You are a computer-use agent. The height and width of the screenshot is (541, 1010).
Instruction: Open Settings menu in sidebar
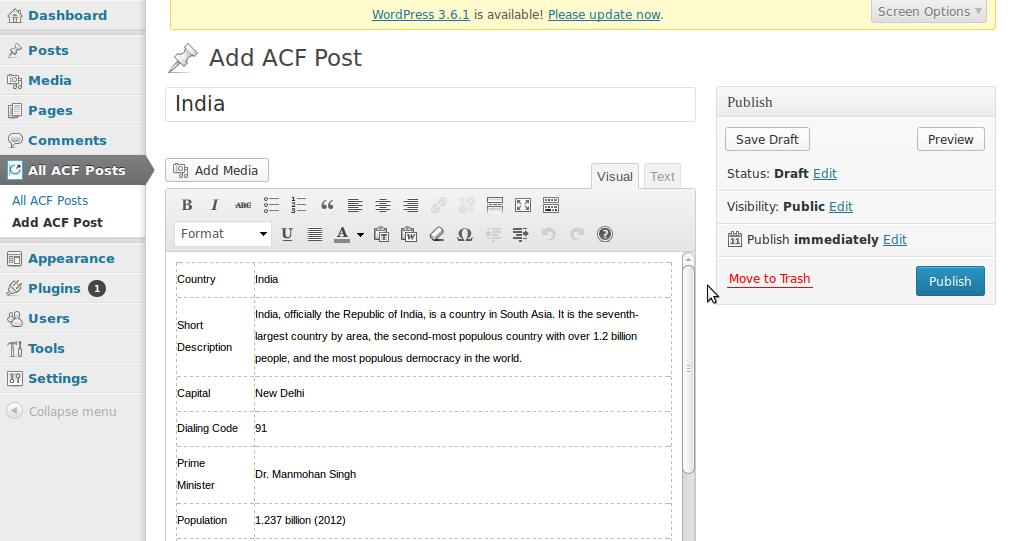[x=57, y=379]
